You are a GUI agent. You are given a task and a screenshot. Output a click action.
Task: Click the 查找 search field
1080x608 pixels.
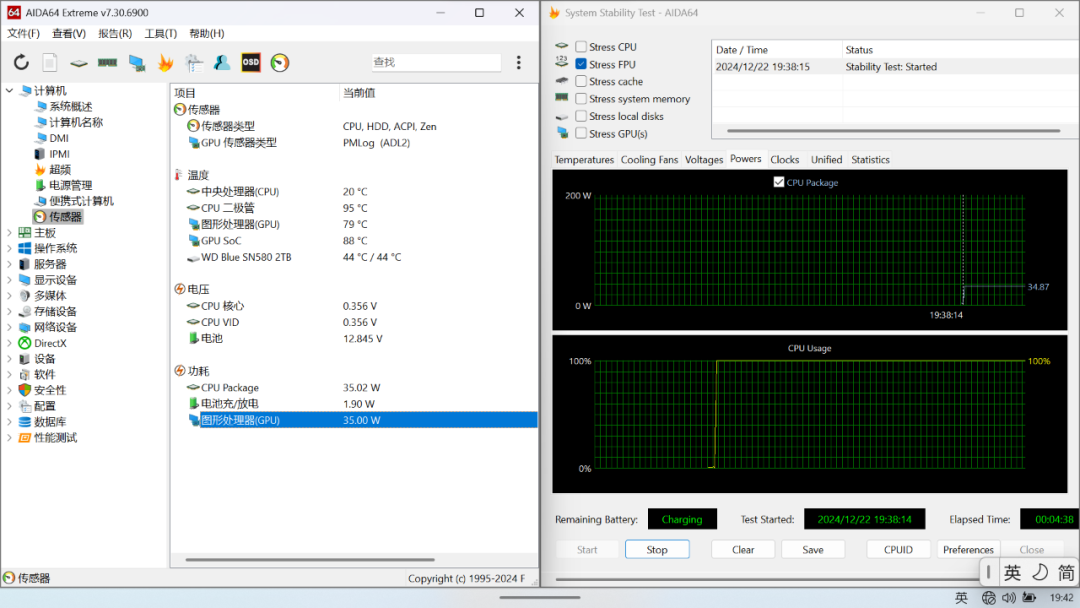tap(435, 62)
